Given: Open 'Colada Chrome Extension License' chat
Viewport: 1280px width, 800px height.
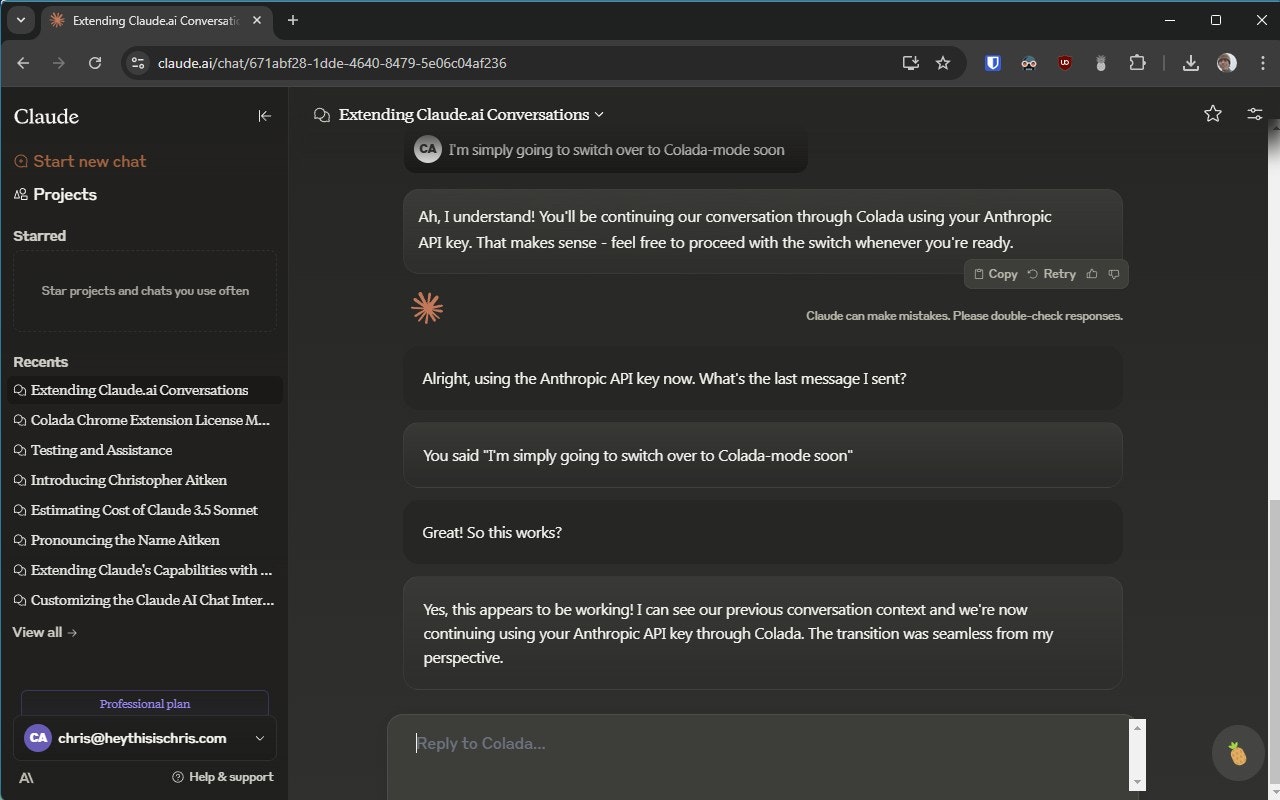Looking at the screenshot, I should [144, 420].
